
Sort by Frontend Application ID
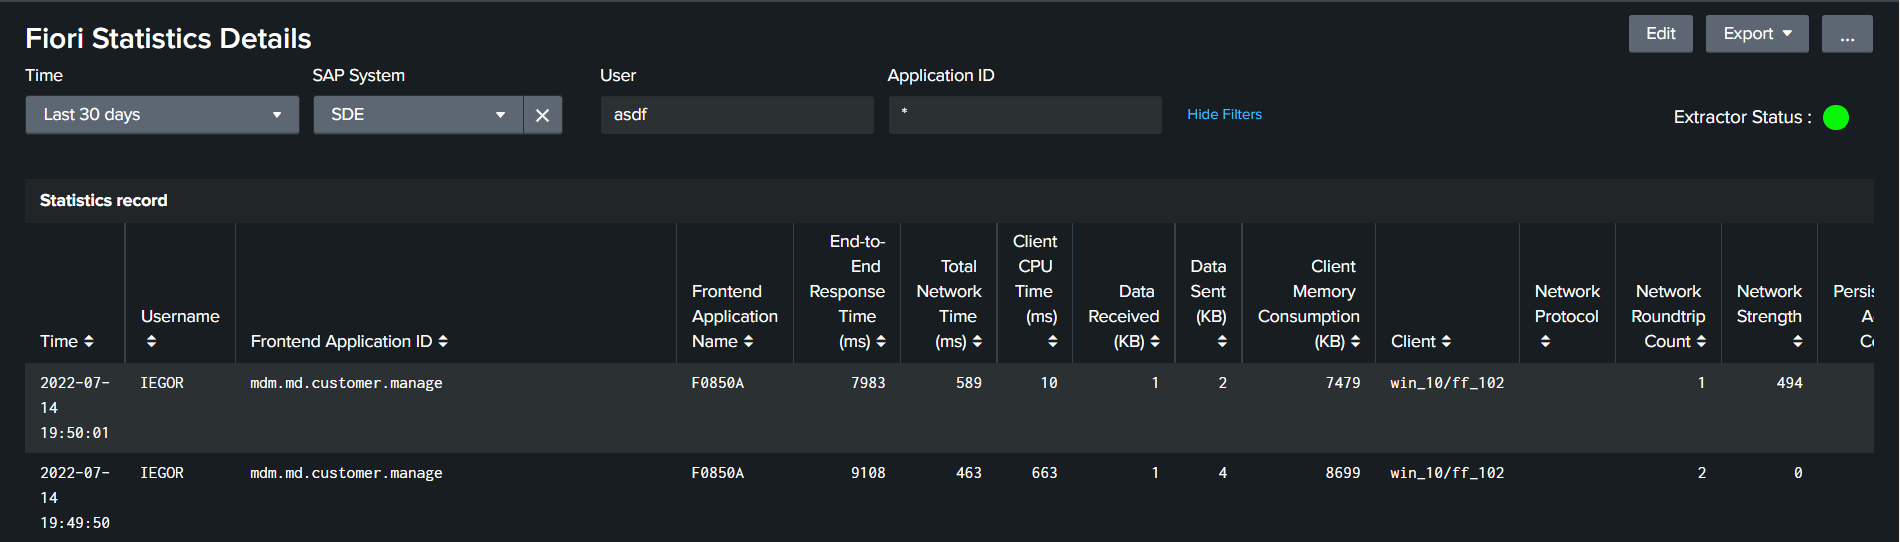(443, 342)
